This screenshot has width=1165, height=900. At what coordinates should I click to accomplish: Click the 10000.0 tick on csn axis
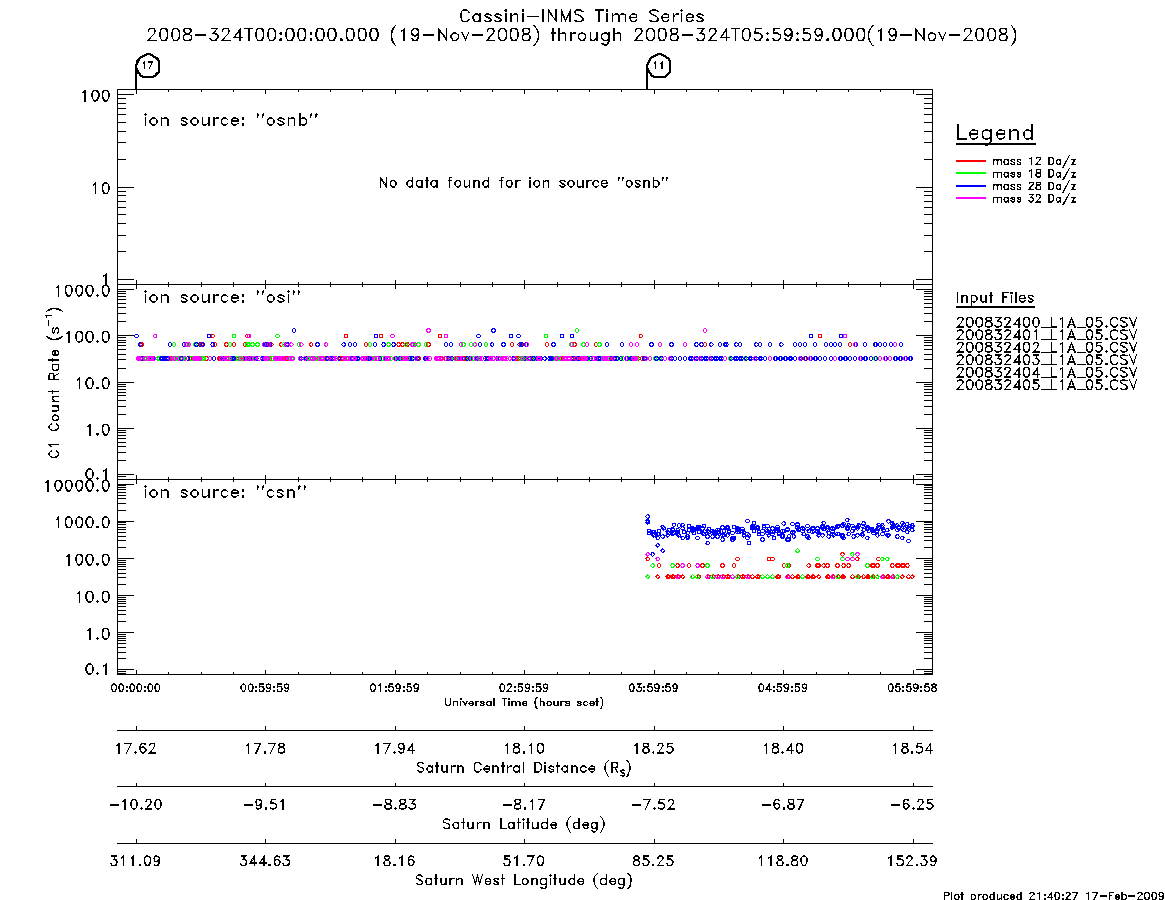tap(77, 486)
